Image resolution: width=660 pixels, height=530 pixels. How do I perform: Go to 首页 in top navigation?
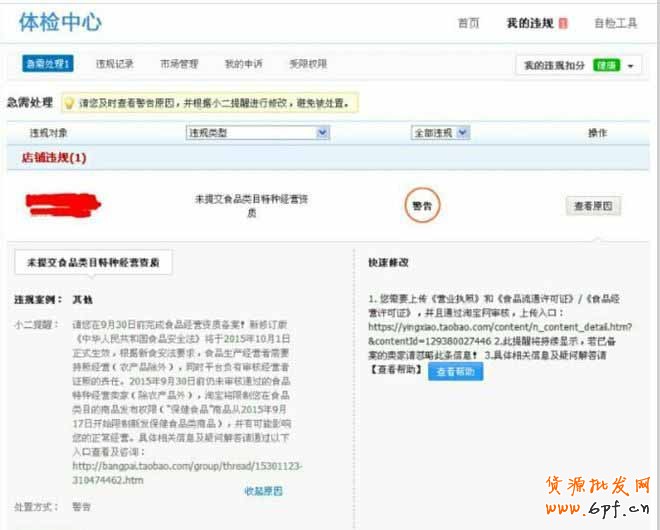click(468, 23)
